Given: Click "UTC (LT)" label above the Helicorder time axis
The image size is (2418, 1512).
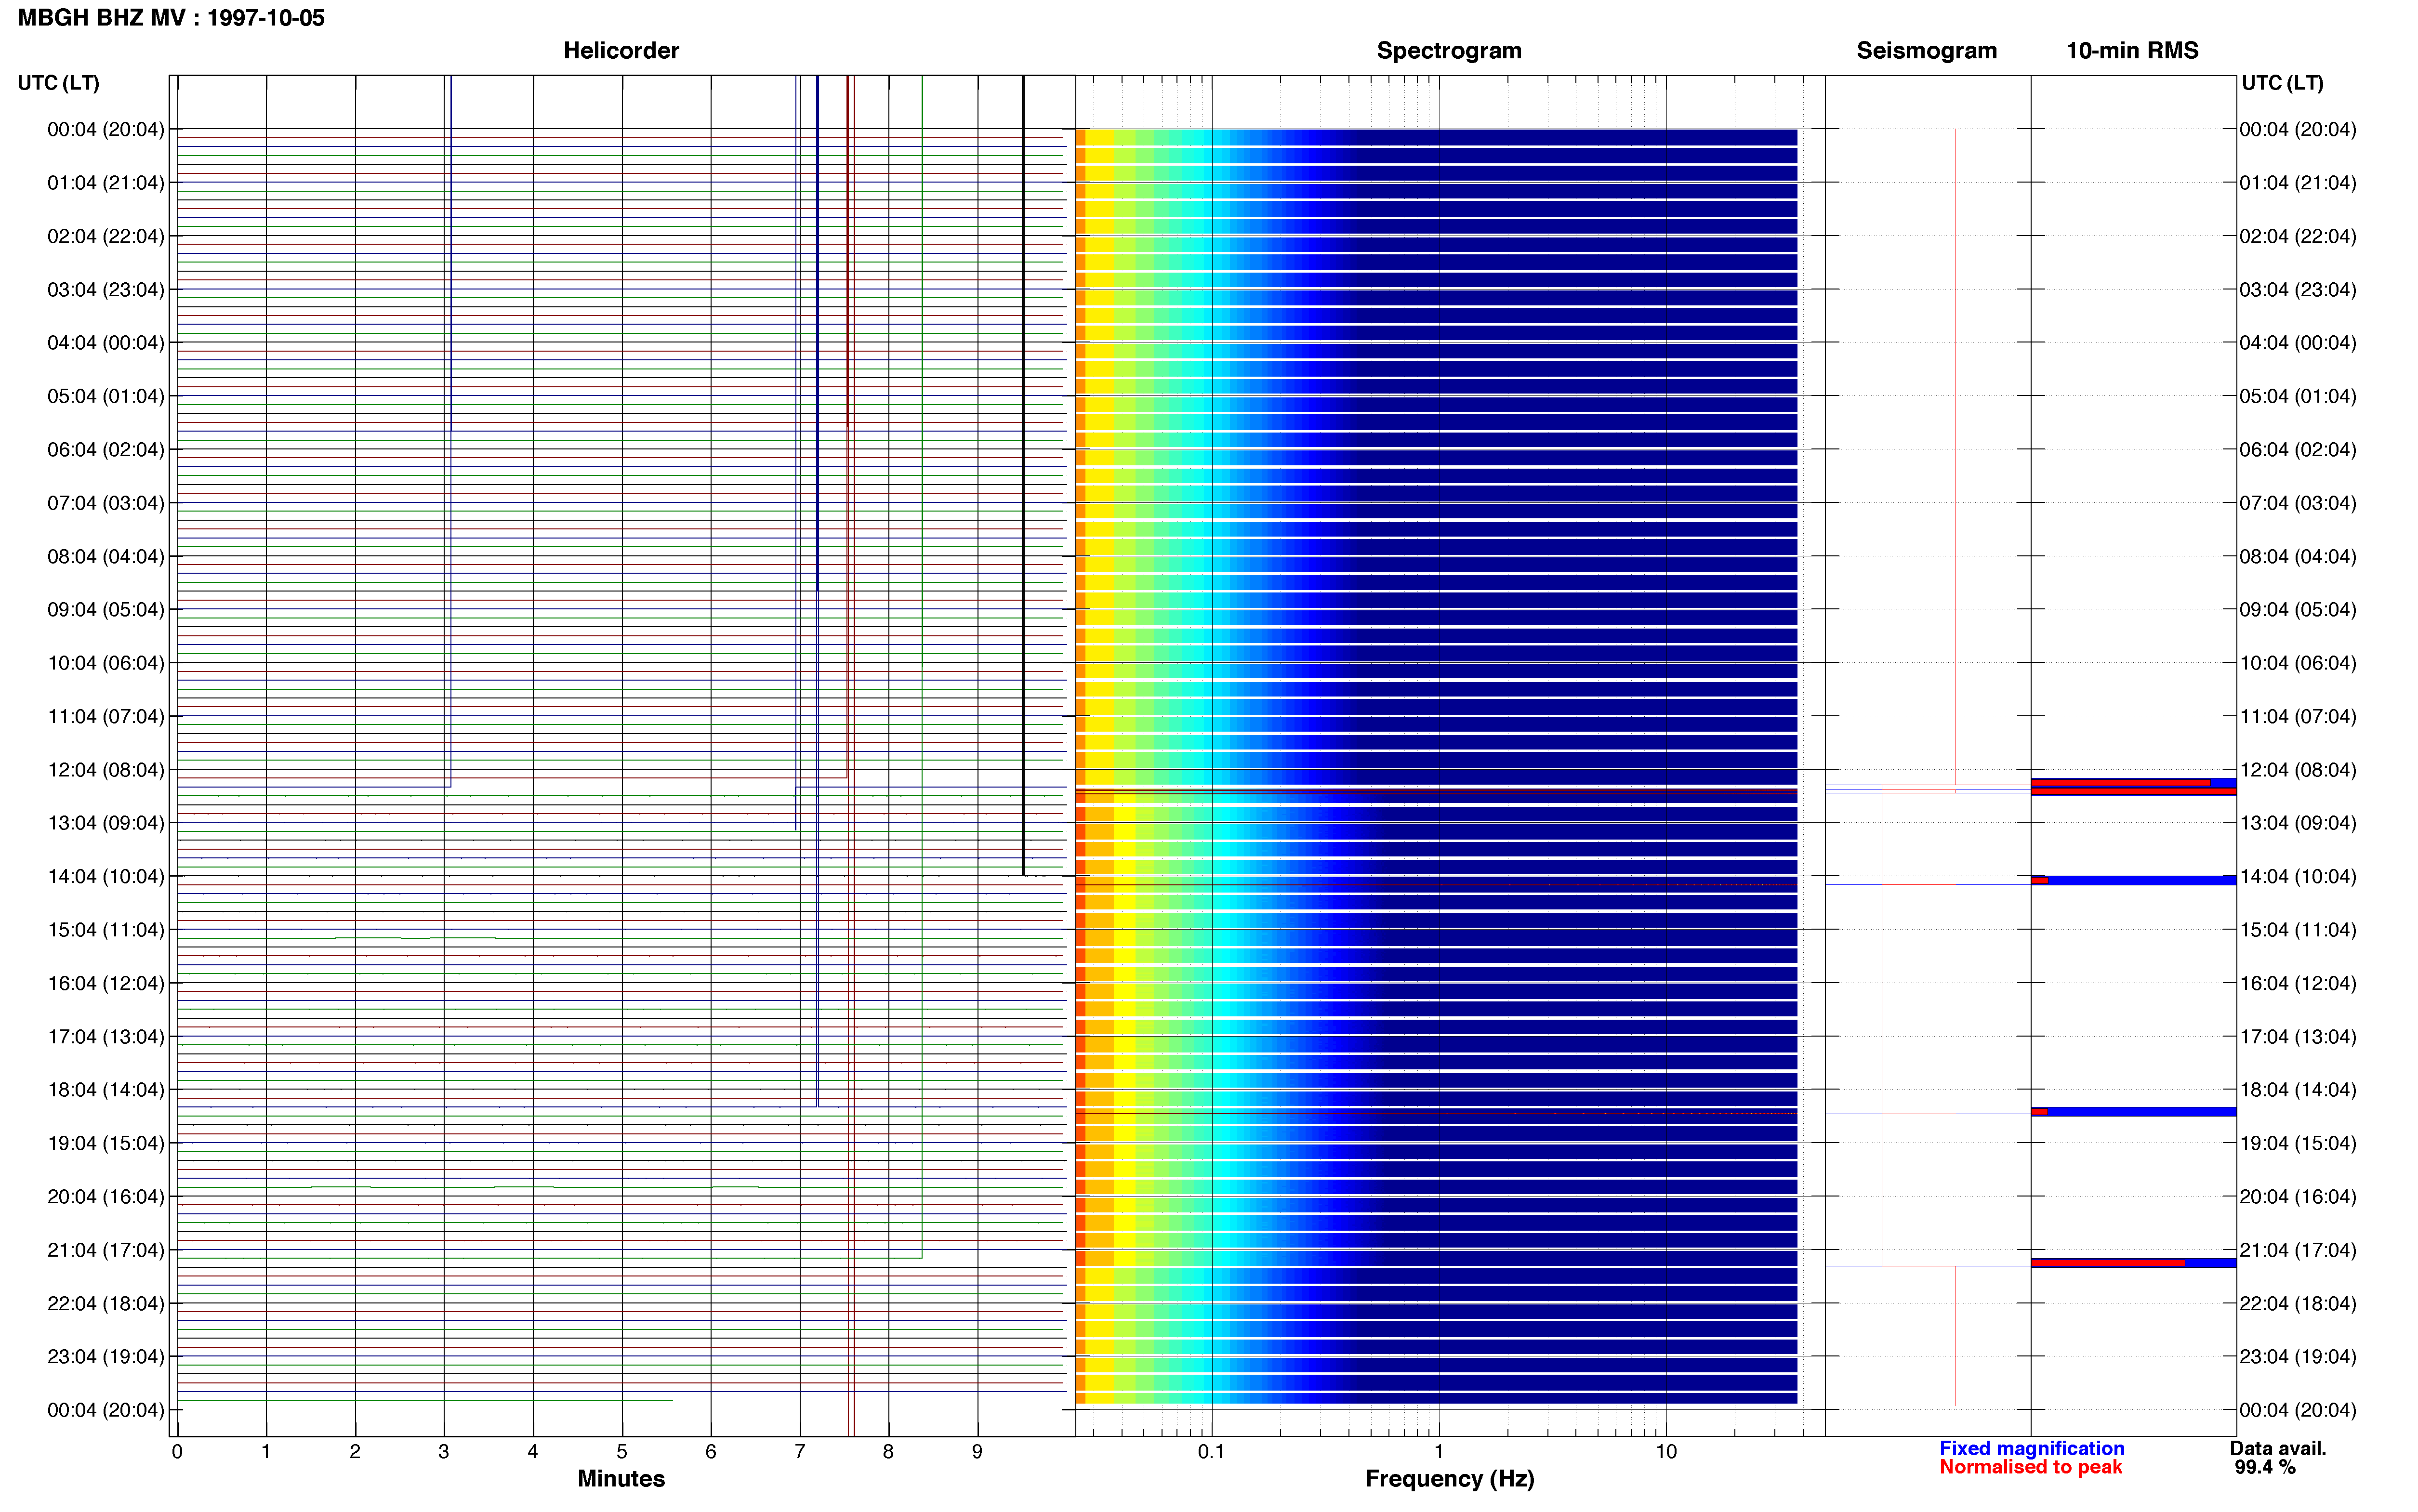Looking at the screenshot, I should (x=59, y=83).
